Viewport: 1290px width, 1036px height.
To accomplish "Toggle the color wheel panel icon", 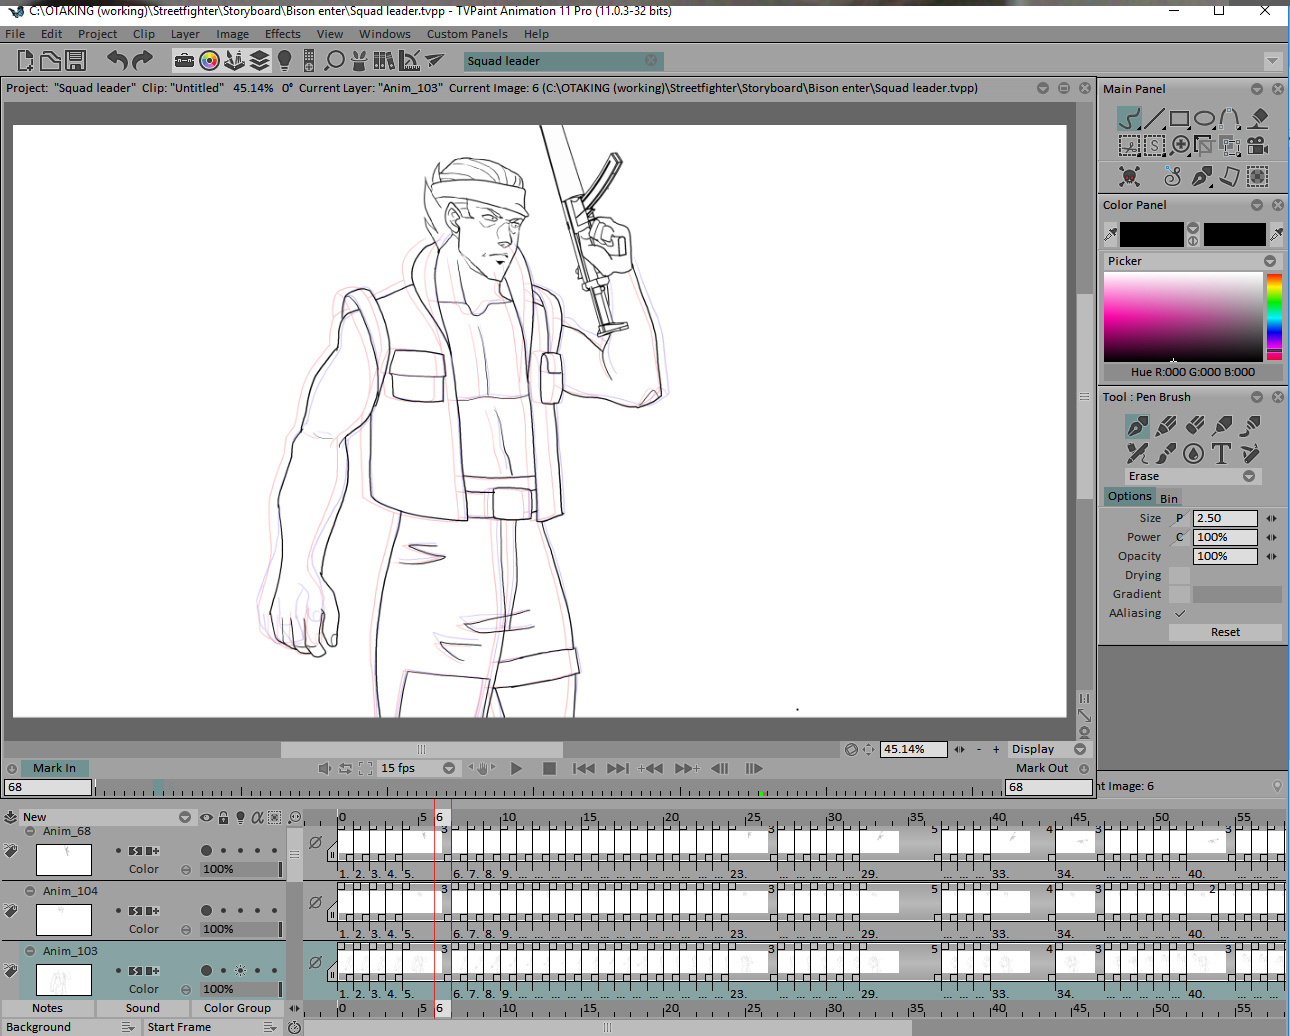I will click(x=209, y=61).
